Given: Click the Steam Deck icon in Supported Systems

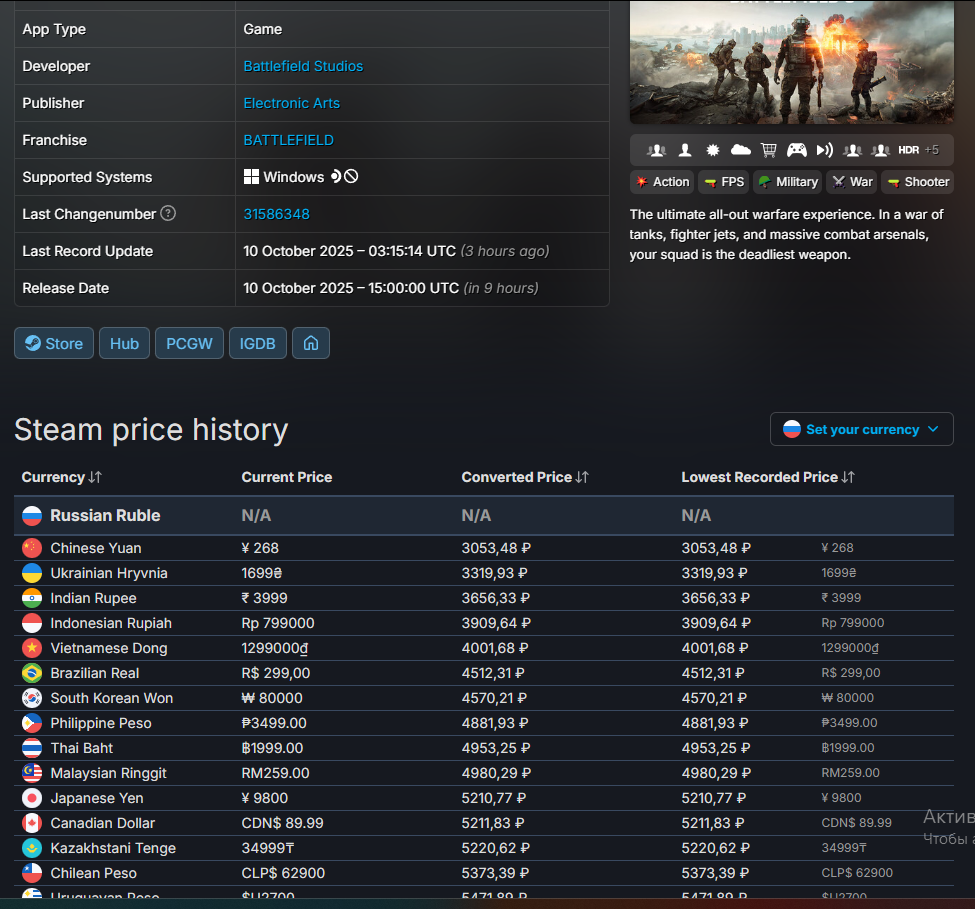Looking at the screenshot, I should [x=336, y=177].
